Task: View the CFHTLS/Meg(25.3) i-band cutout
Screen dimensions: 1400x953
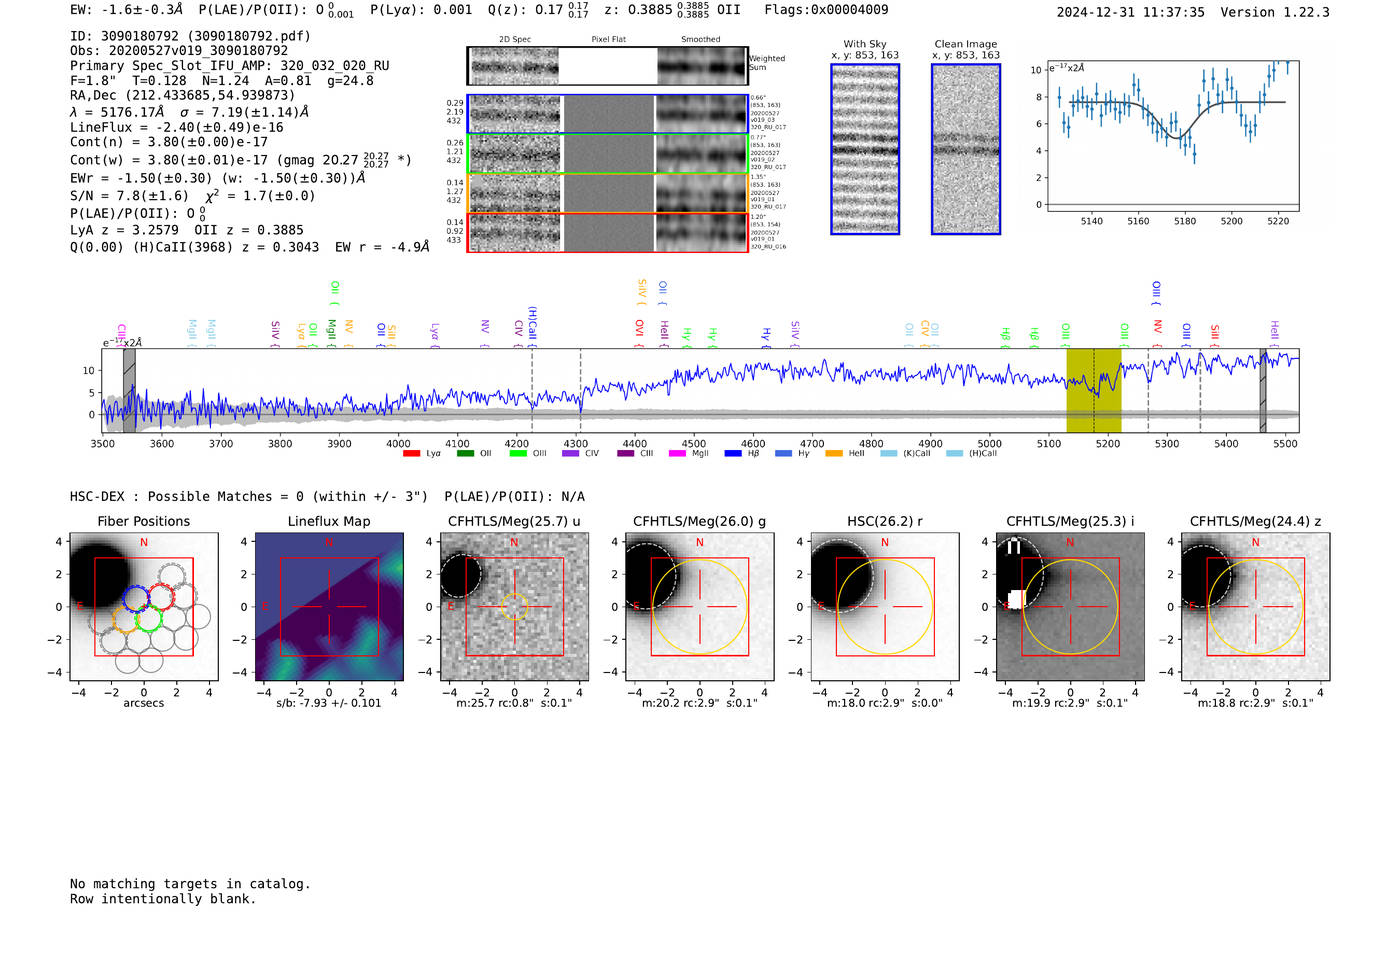Action: click(x=1070, y=607)
